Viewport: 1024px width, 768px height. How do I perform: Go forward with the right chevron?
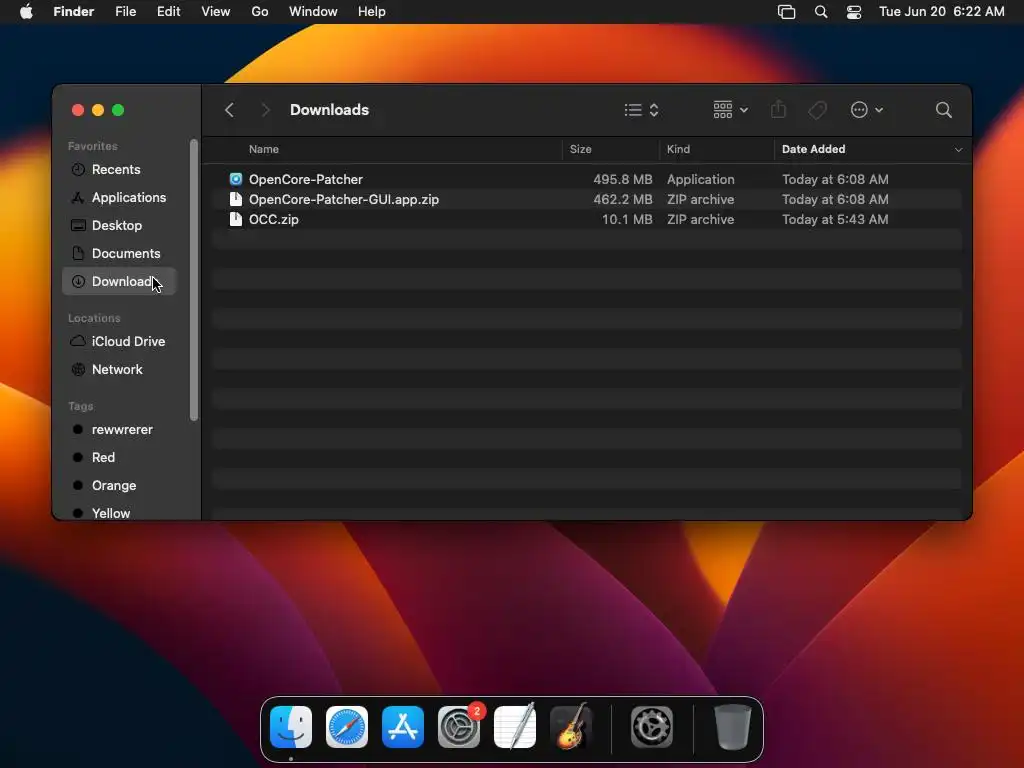click(x=265, y=110)
